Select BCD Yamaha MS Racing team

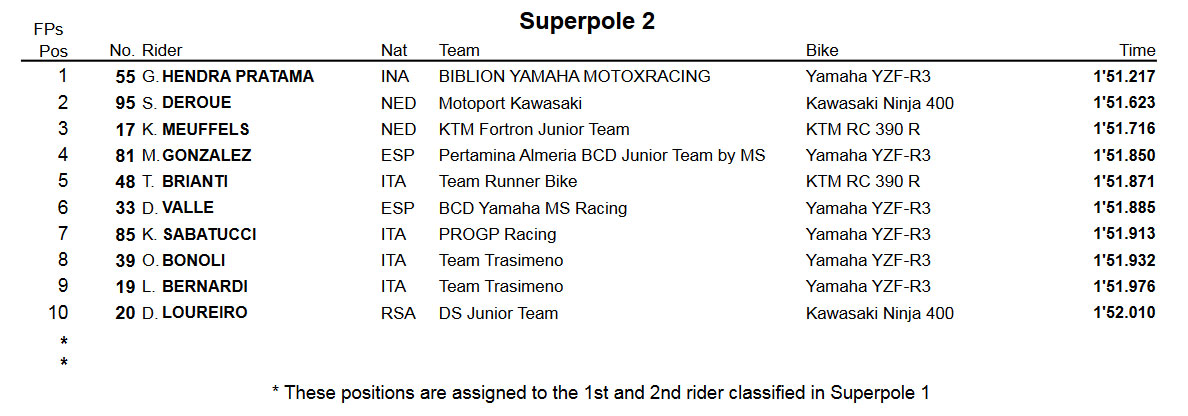pos(533,208)
